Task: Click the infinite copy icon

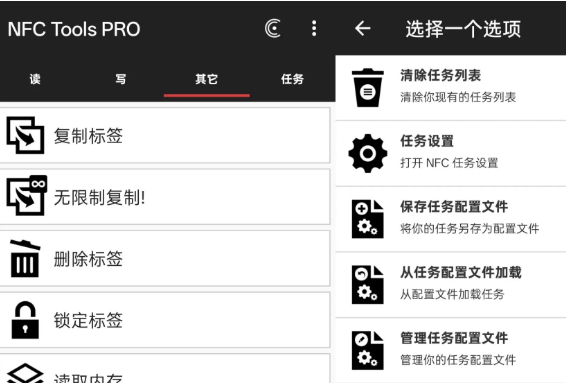Action: tap(26, 195)
